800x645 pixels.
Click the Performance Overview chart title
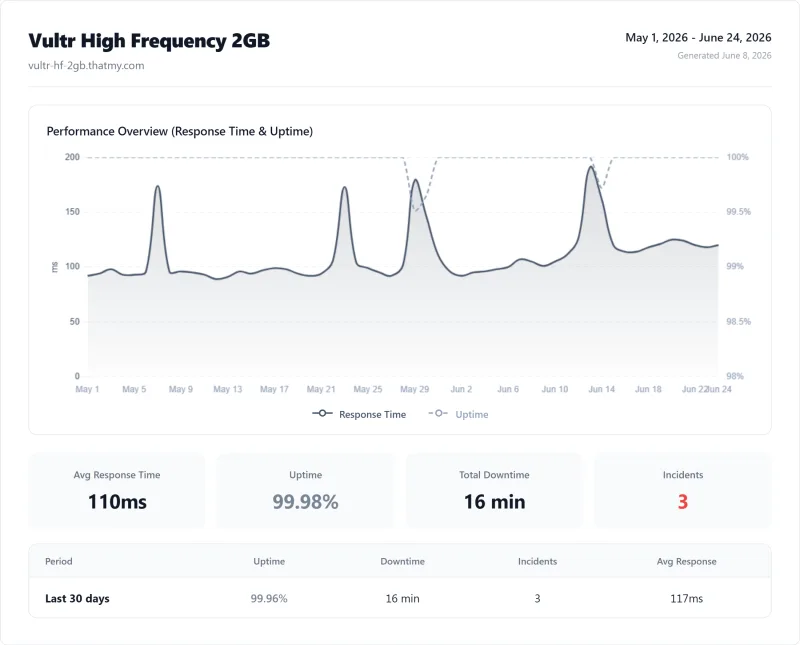point(180,131)
